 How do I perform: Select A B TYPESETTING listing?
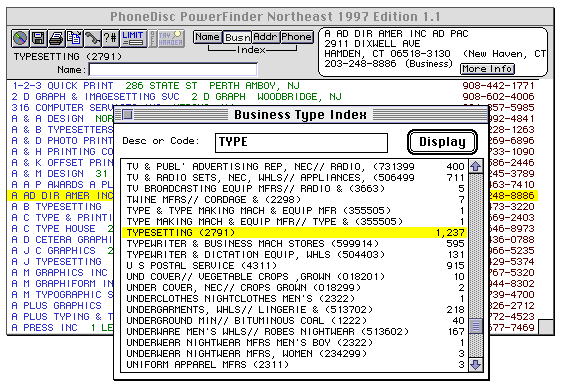click(61, 207)
